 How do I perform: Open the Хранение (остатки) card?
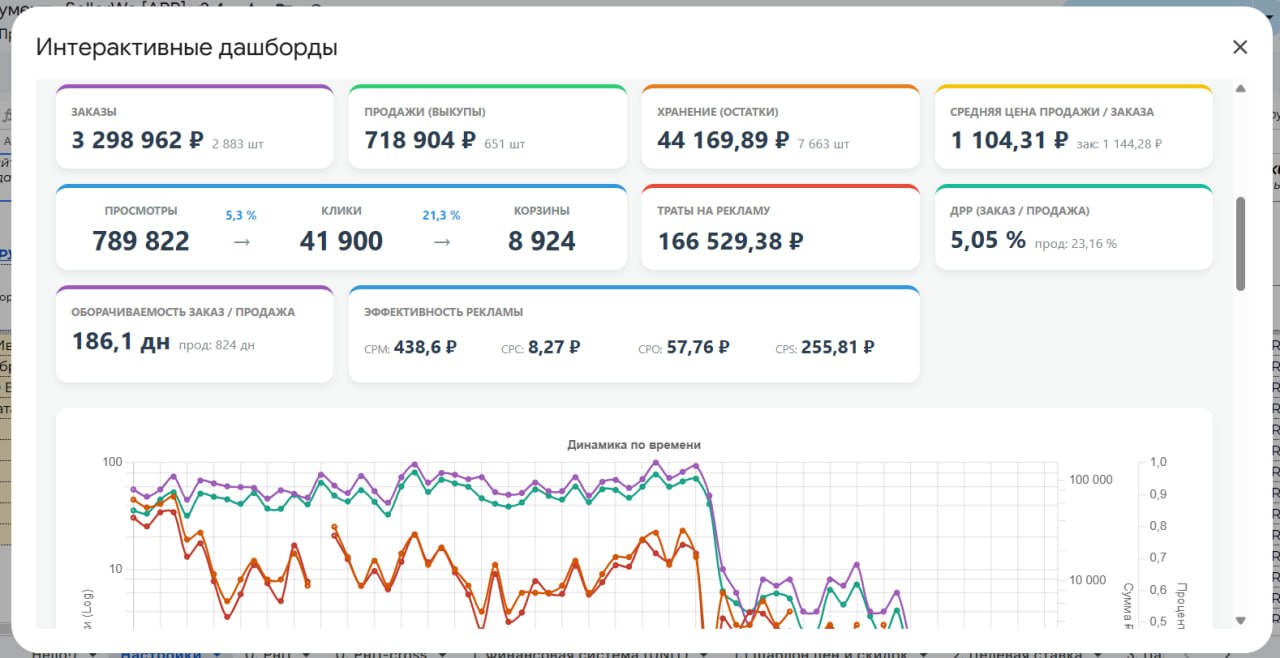coord(781,127)
